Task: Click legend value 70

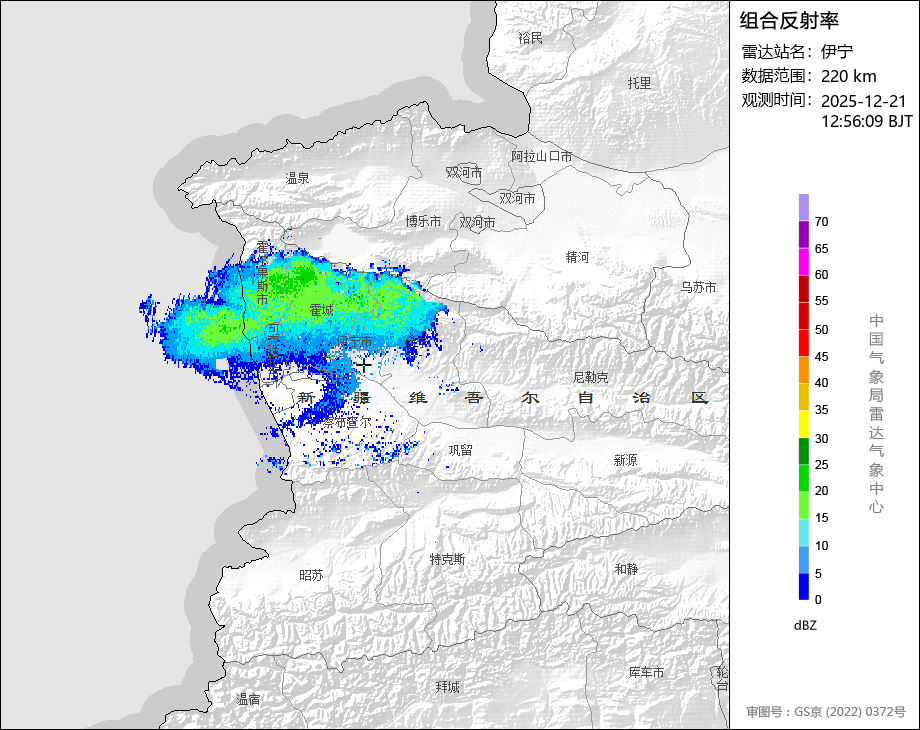Action: coord(821,222)
